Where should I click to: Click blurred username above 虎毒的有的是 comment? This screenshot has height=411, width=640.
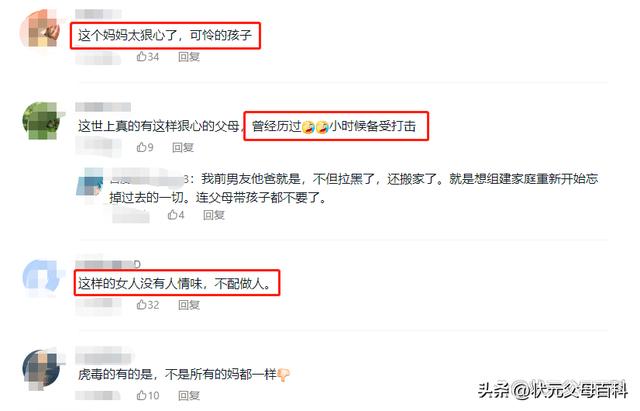click(104, 355)
